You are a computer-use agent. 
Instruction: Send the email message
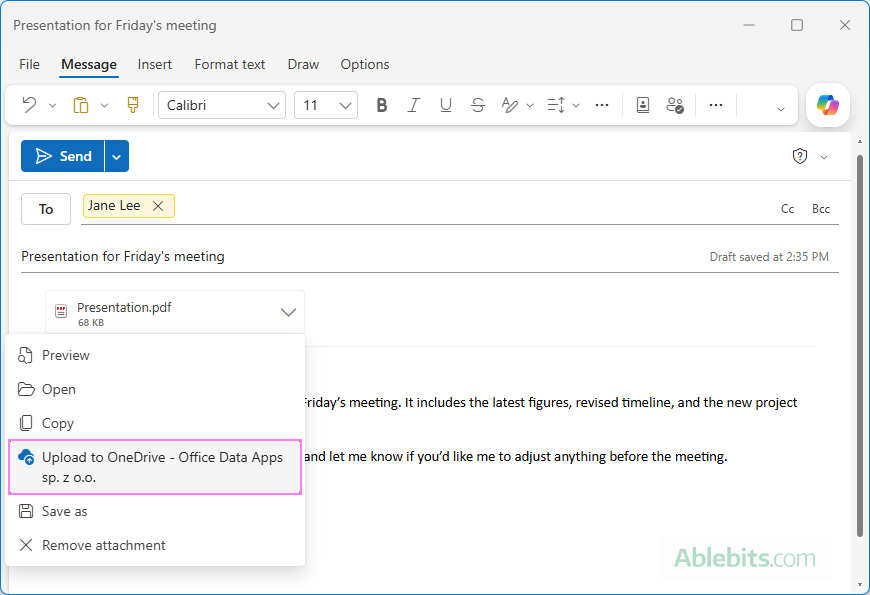pos(63,156)
